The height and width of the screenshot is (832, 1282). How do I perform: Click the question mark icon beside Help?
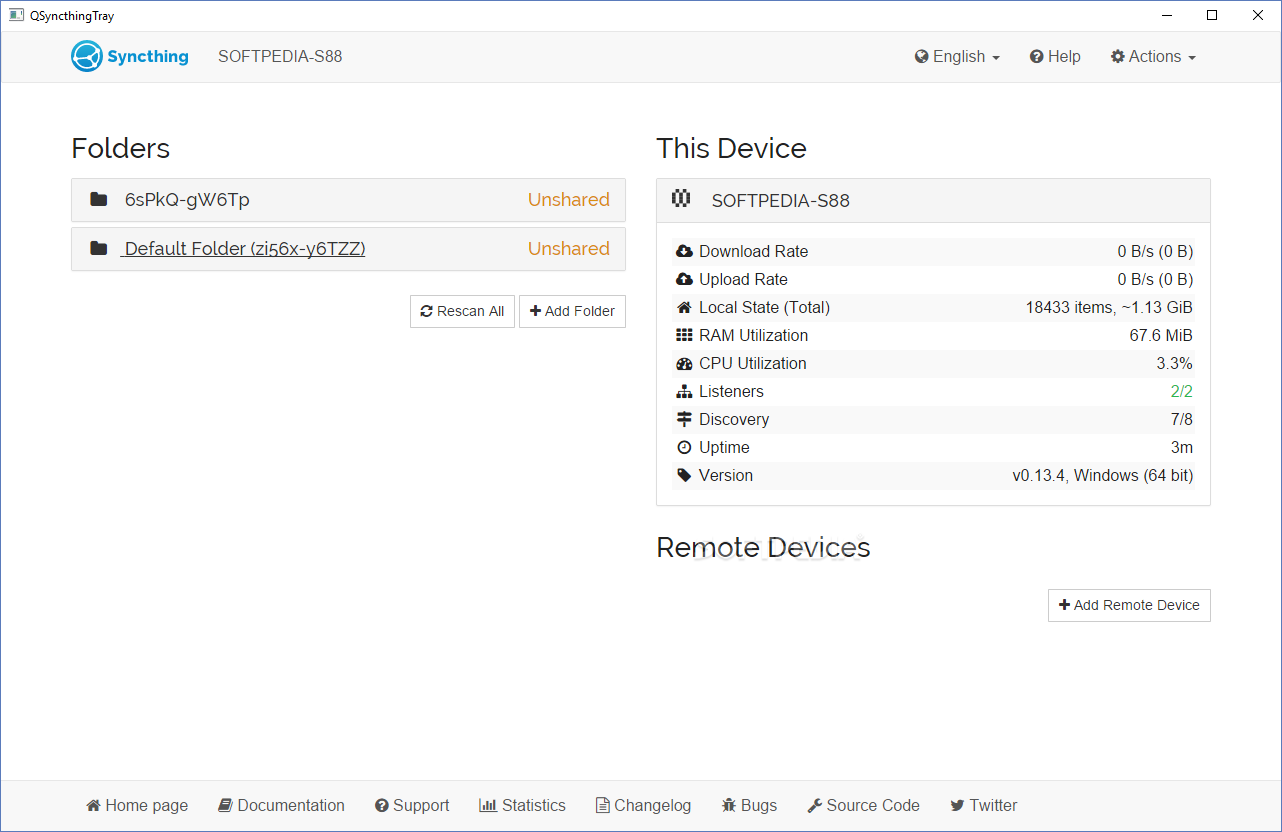pos(1037,57)
